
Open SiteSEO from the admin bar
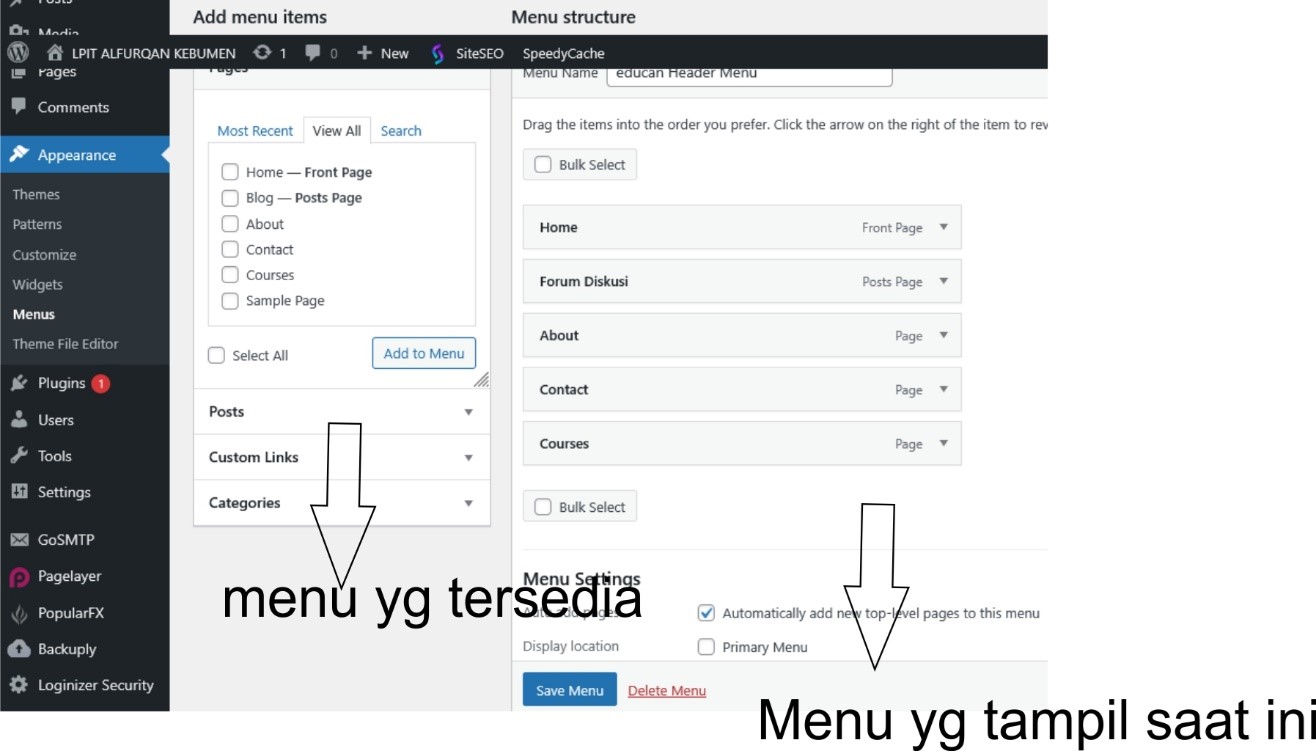point(468,53)
